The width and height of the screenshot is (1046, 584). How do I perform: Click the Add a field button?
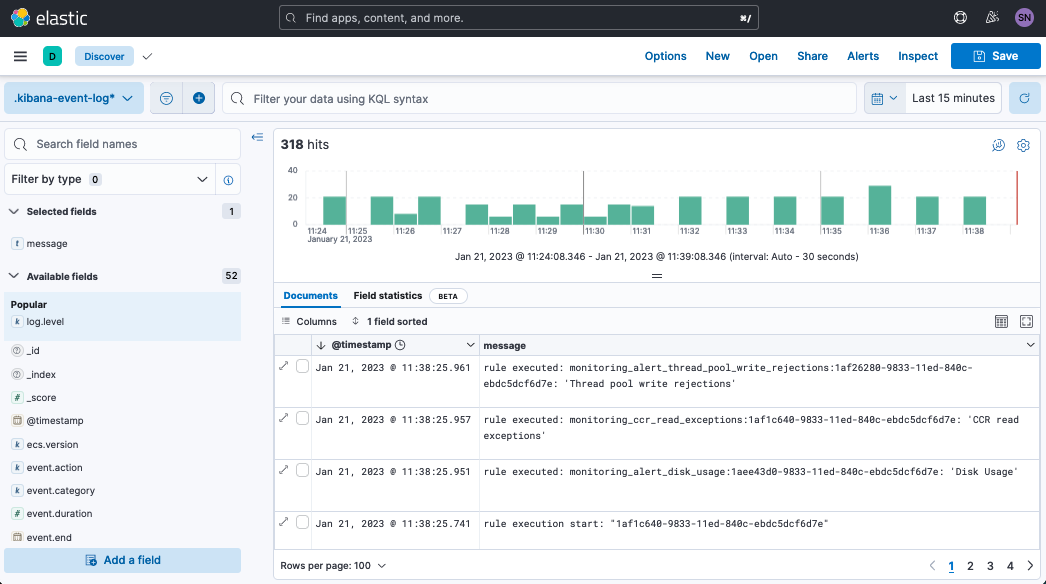(x=122, y=560)
